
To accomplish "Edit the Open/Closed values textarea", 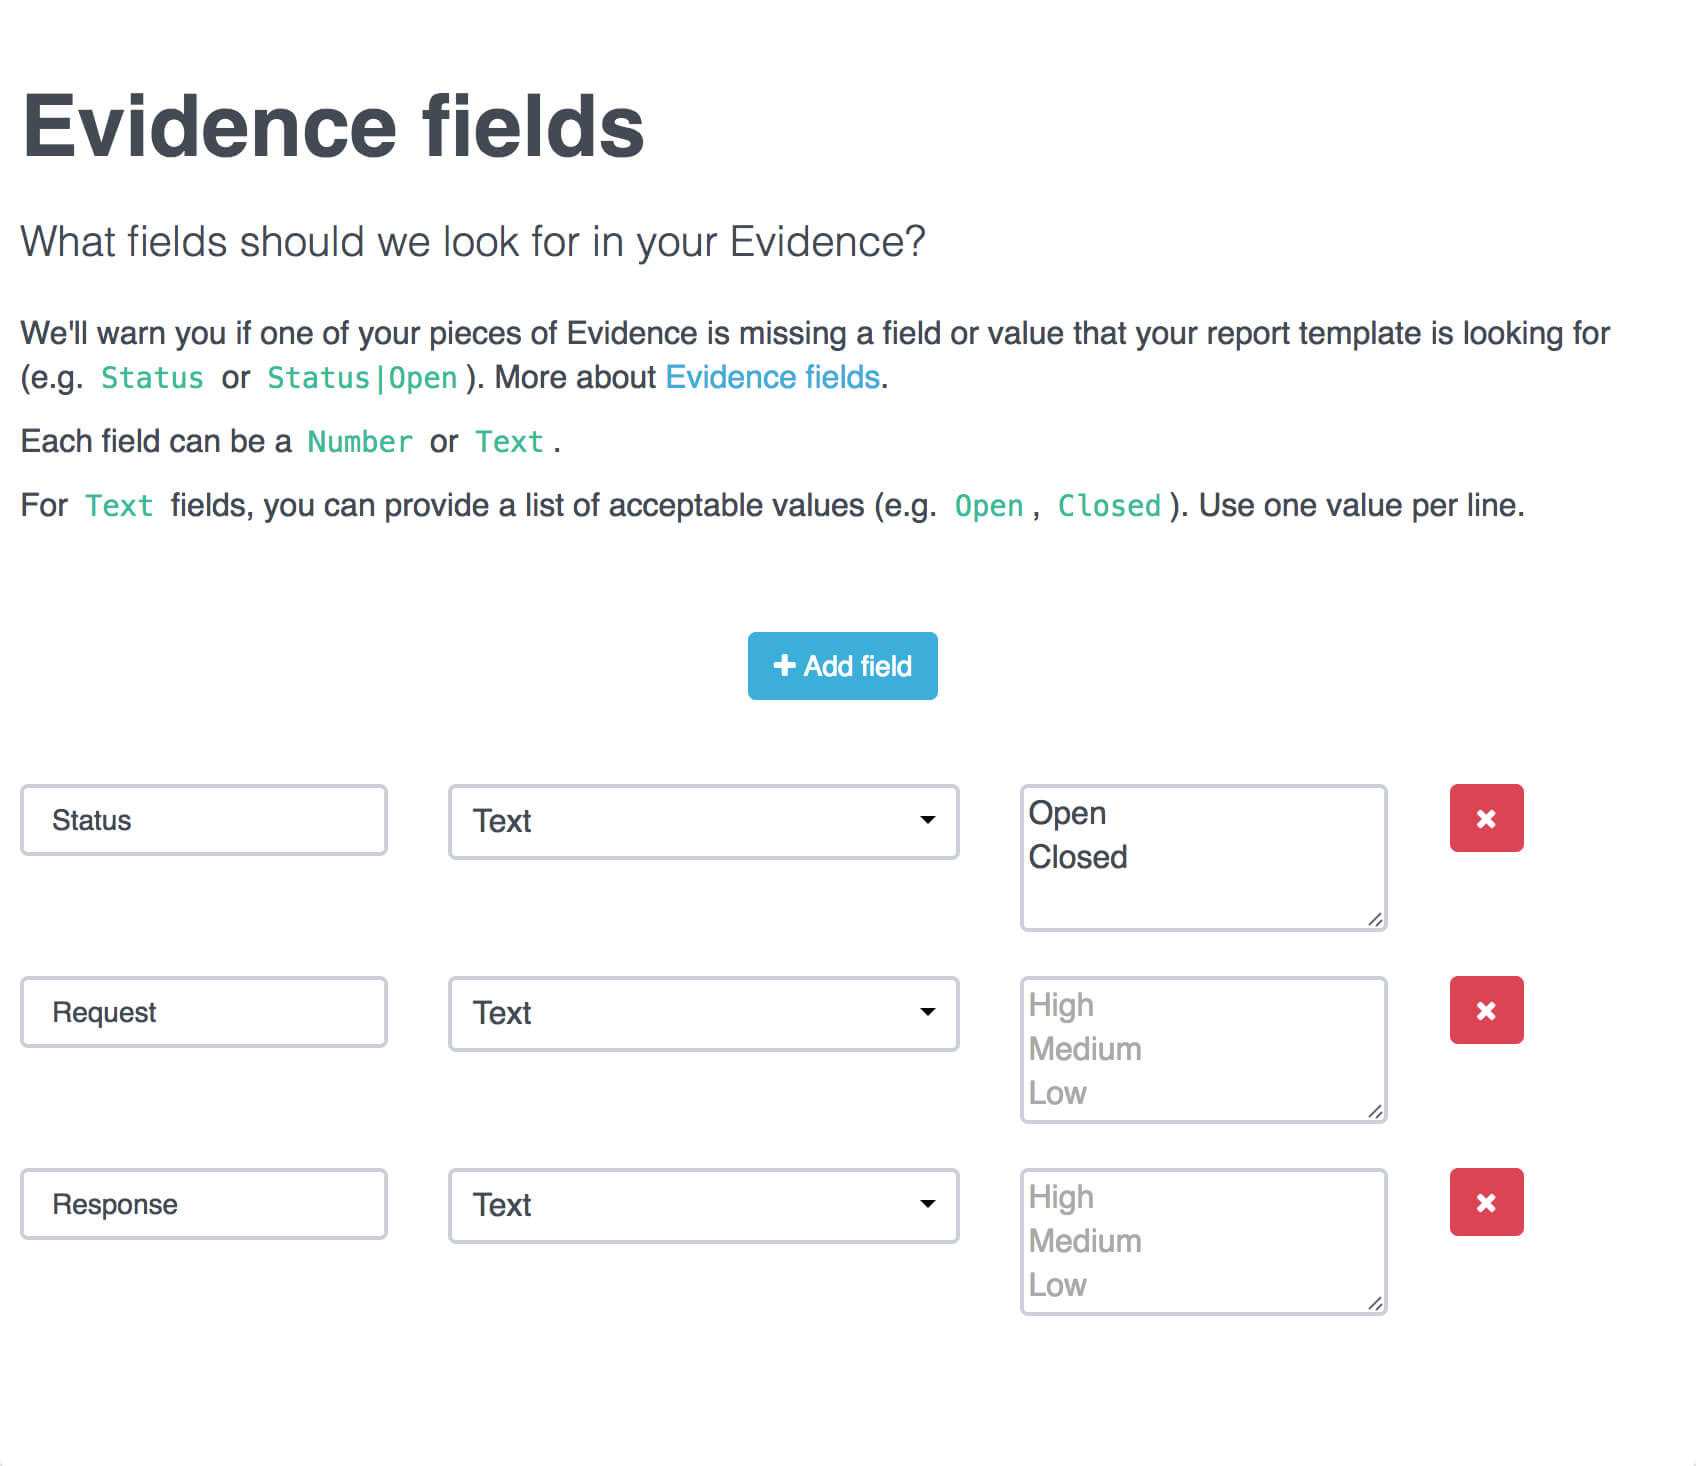I will [1203, 858].
